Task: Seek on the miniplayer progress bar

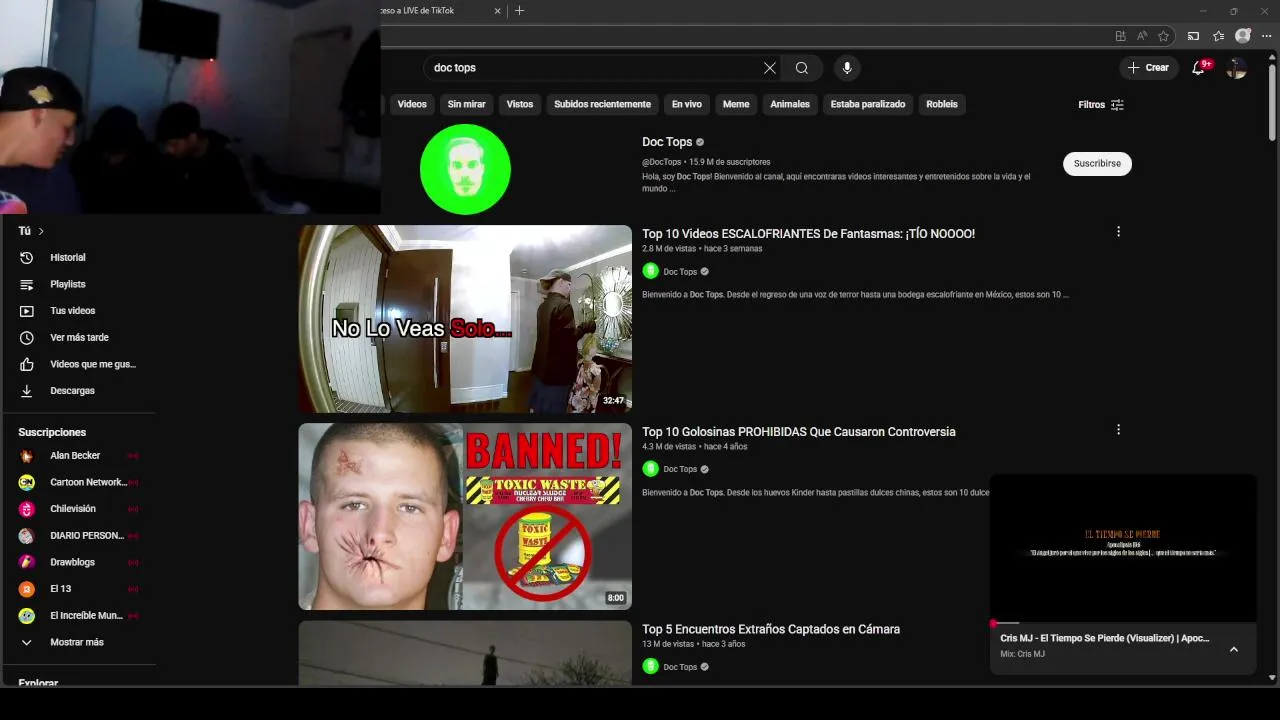Action: (1123, 623)
